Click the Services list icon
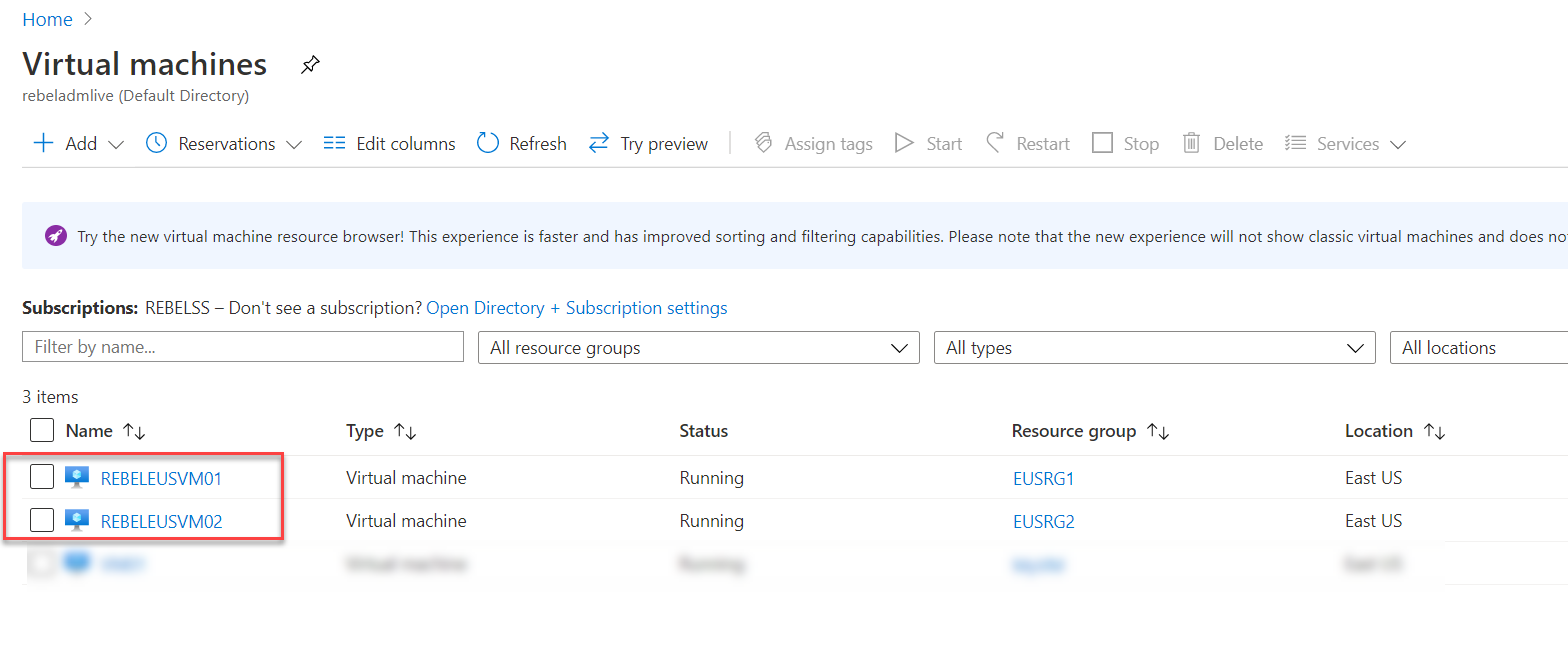The width and height of the screenshot is (1568, 645). click(x=1295, y=143)
